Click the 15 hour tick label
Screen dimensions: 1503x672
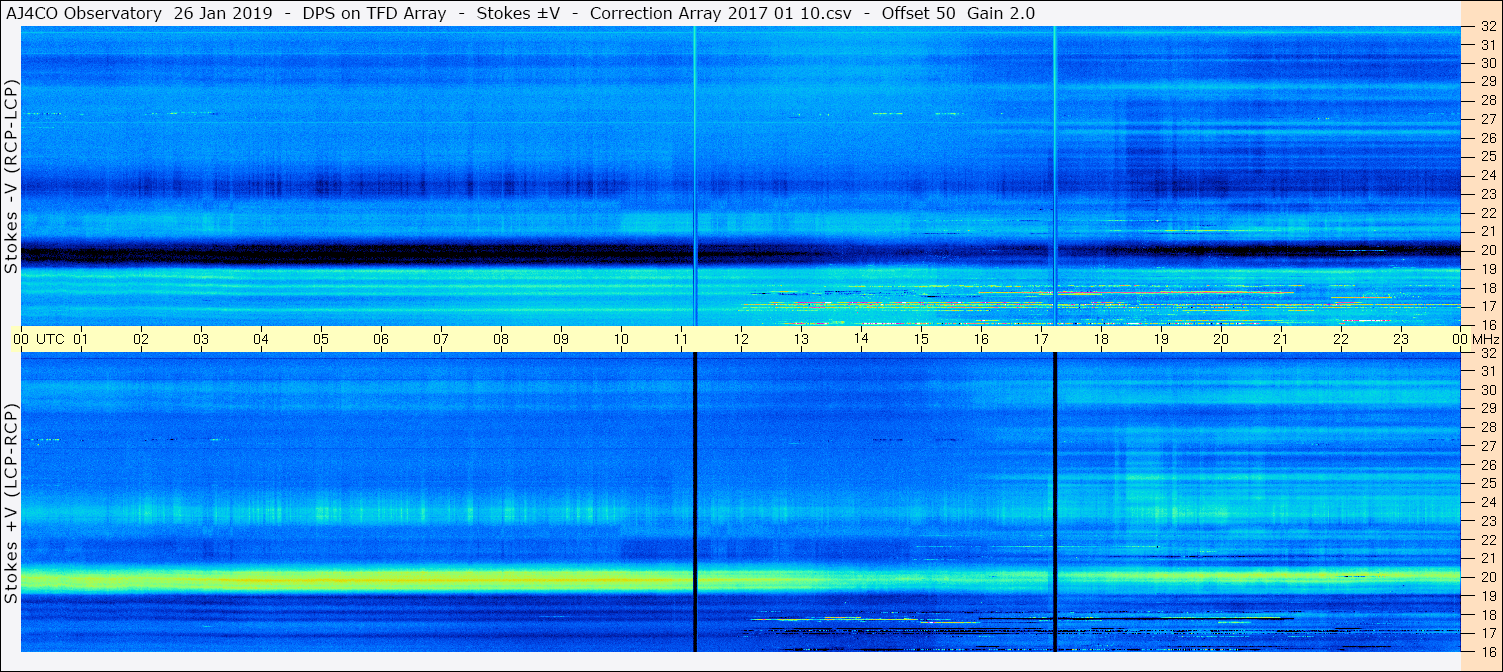pos(921,339)
